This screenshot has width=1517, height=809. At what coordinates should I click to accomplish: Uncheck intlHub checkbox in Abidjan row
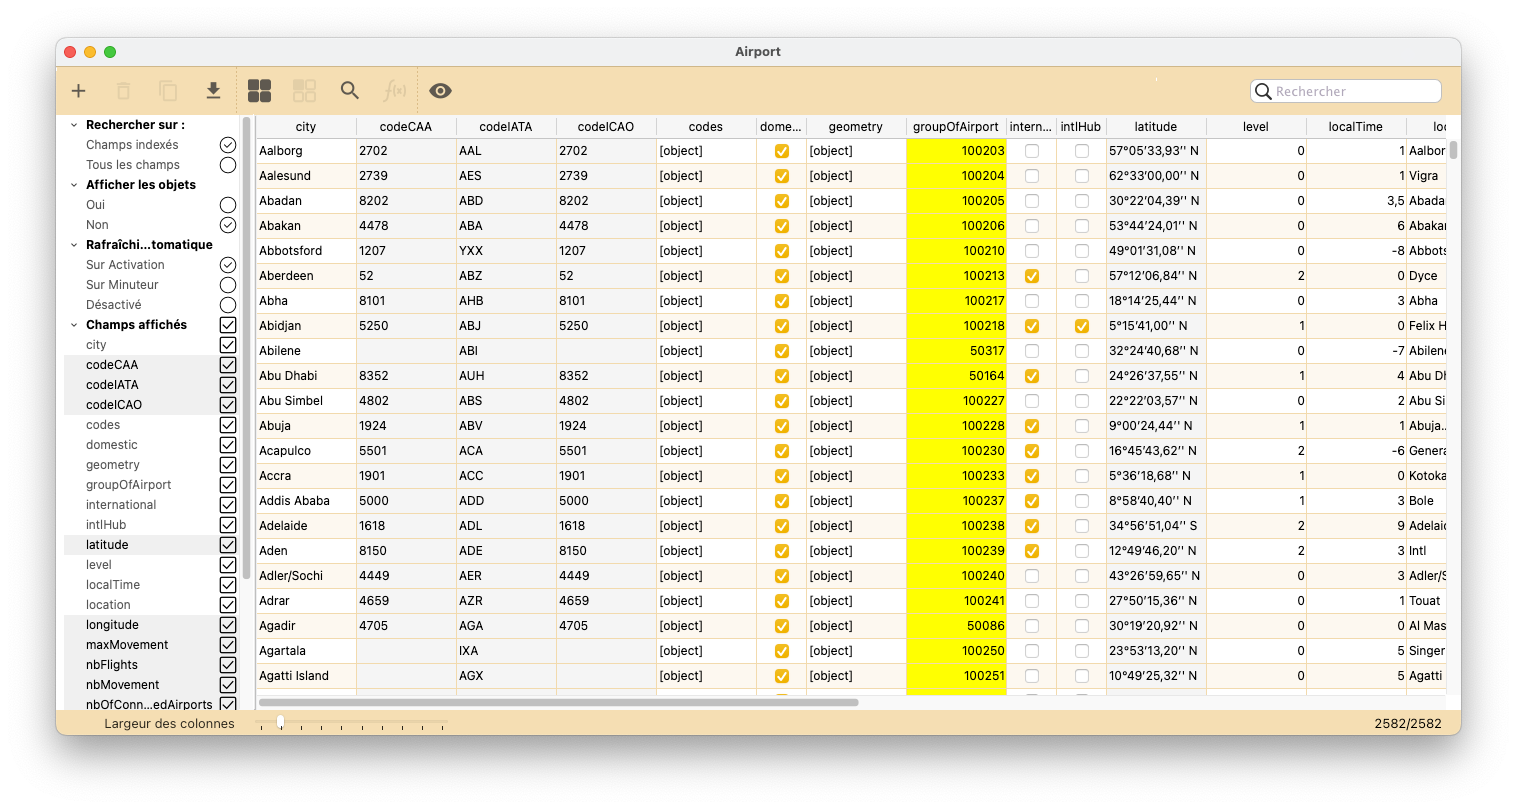pos(1082,326)
